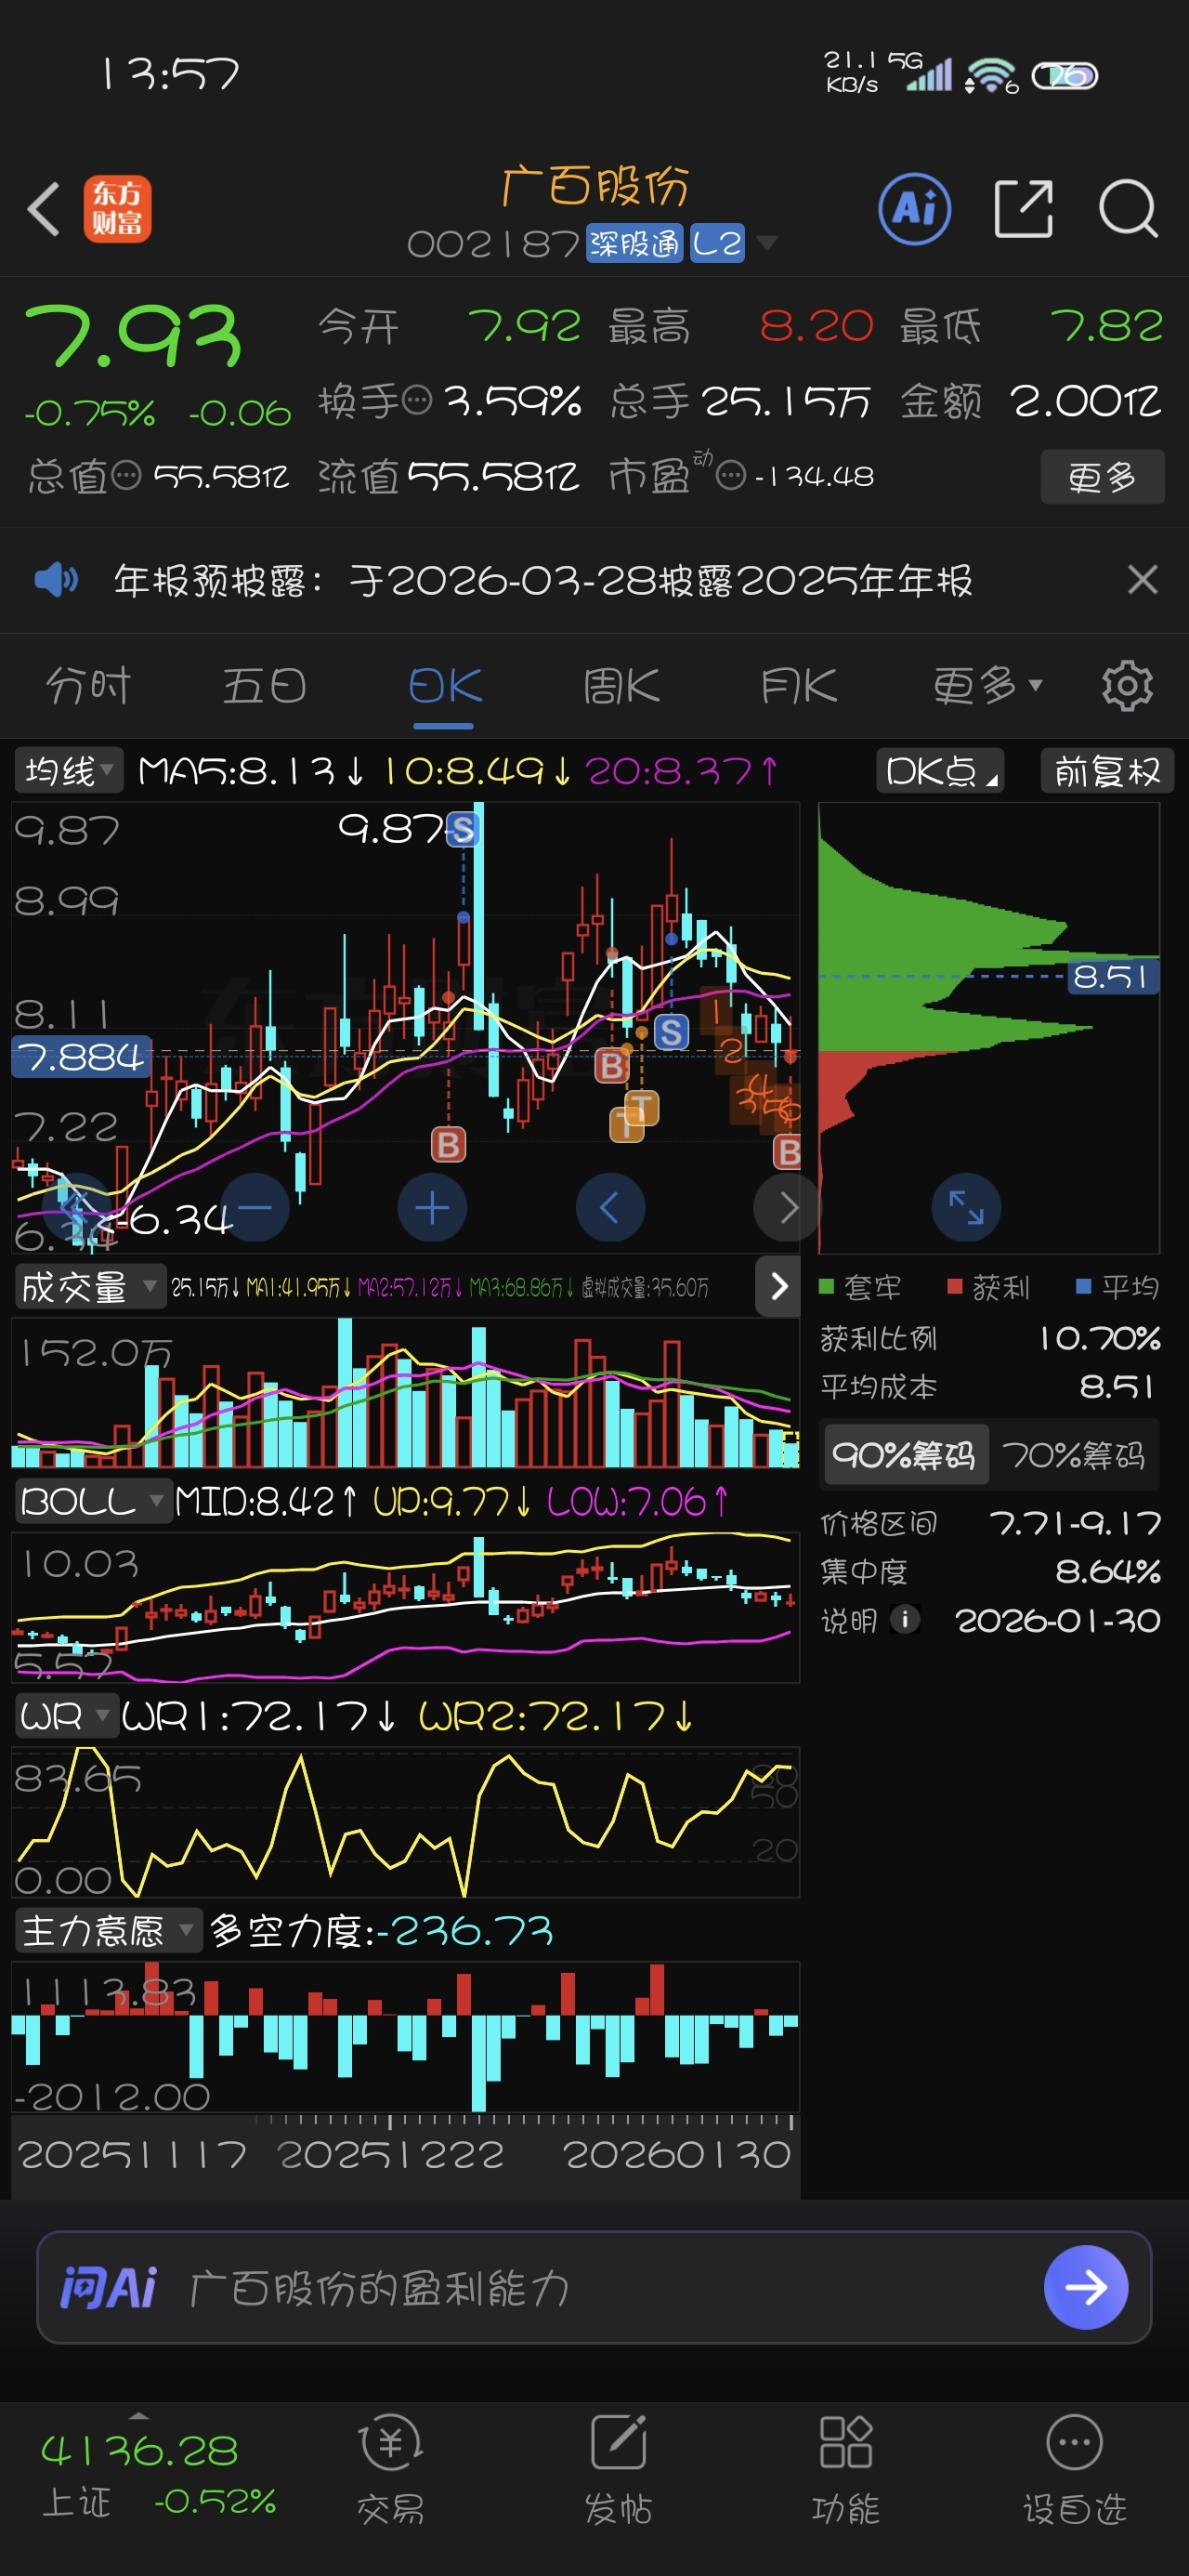This screenshot has height=2576, width=1189.
Task: Tap the speaker announcement icon
Action: pos(56,579)
